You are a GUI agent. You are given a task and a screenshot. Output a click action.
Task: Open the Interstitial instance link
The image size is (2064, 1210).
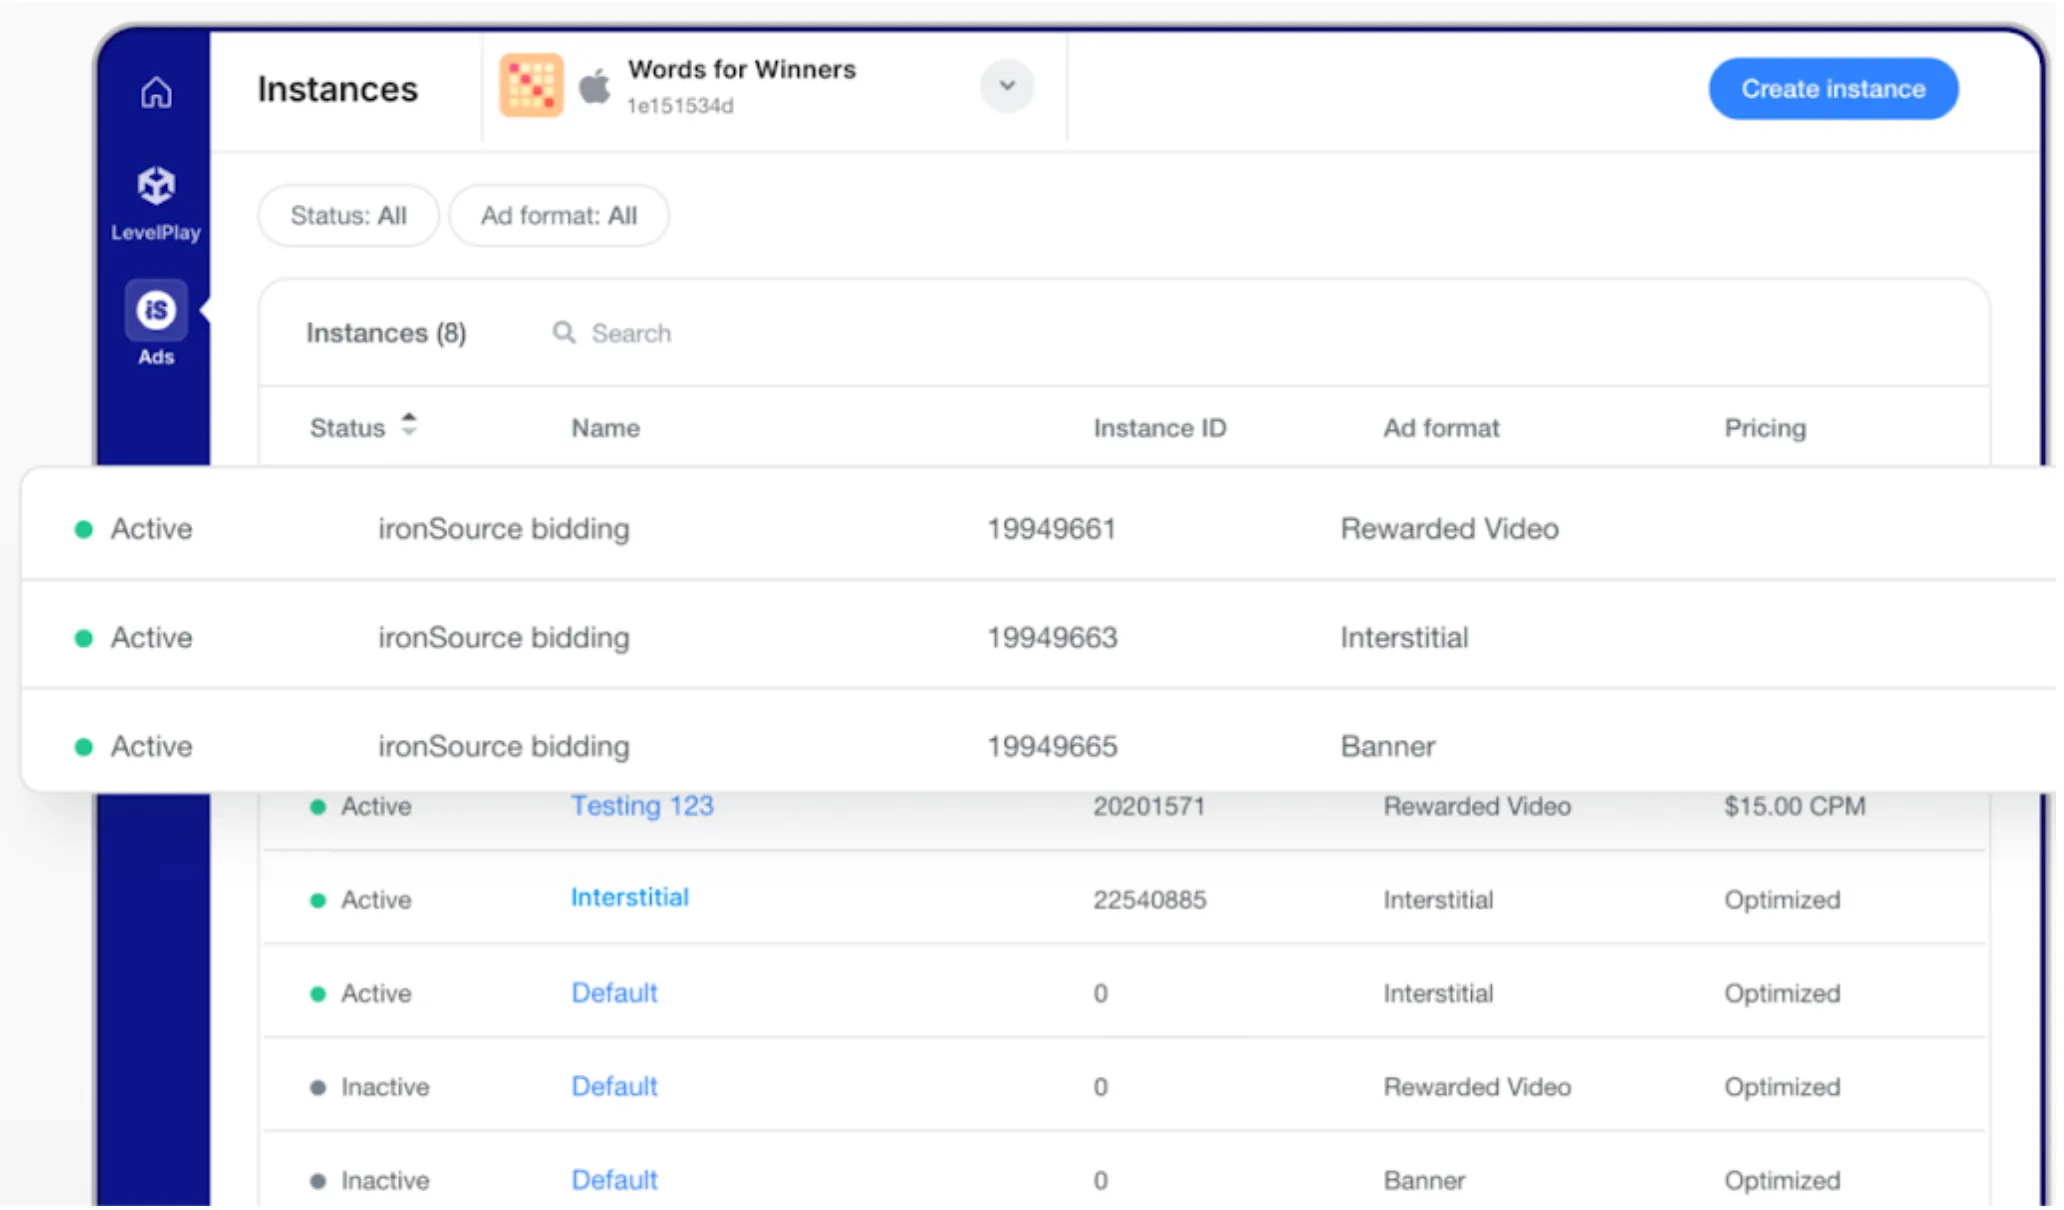click(629, 897)
